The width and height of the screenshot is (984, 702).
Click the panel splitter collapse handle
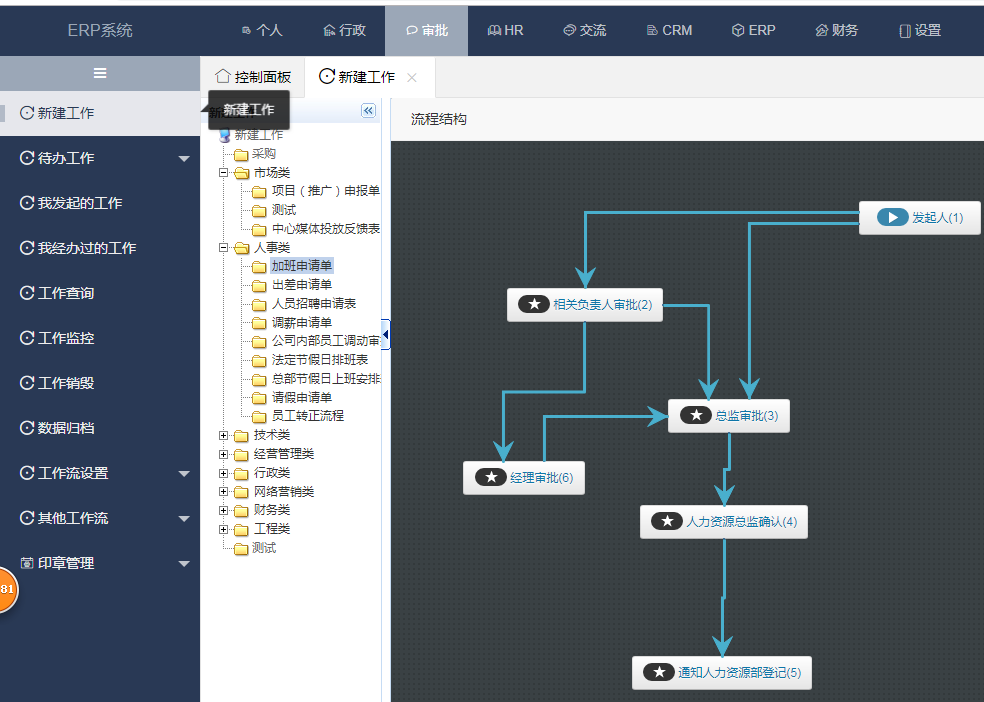pos(386,334)
